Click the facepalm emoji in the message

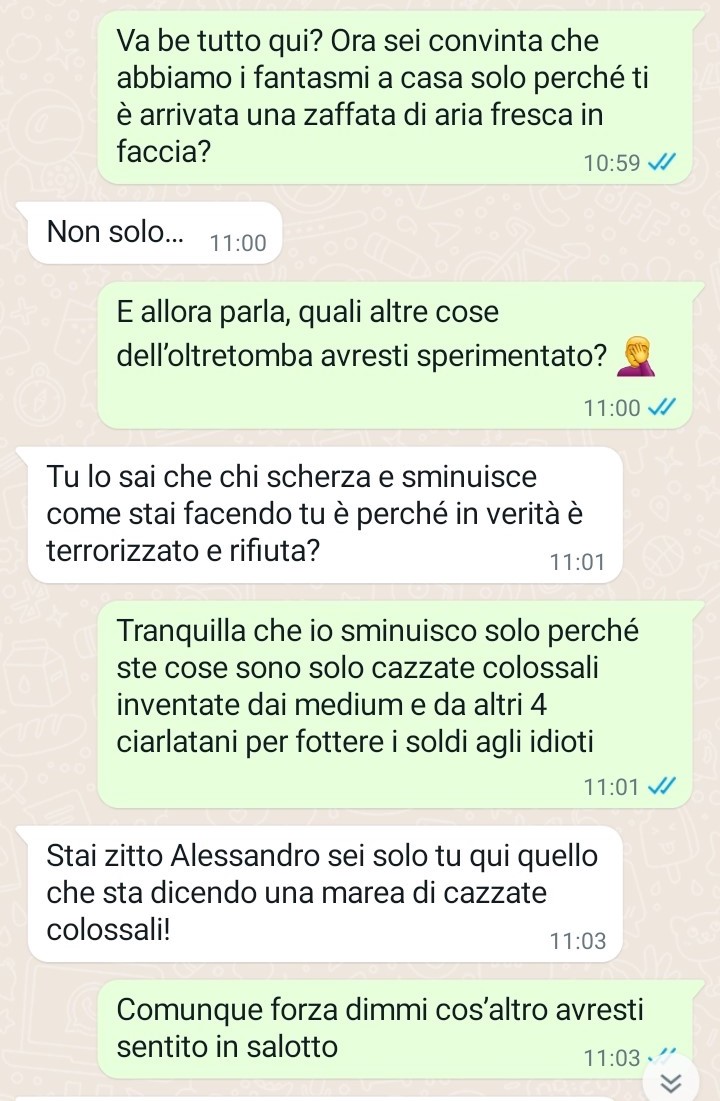coord(636,357)
